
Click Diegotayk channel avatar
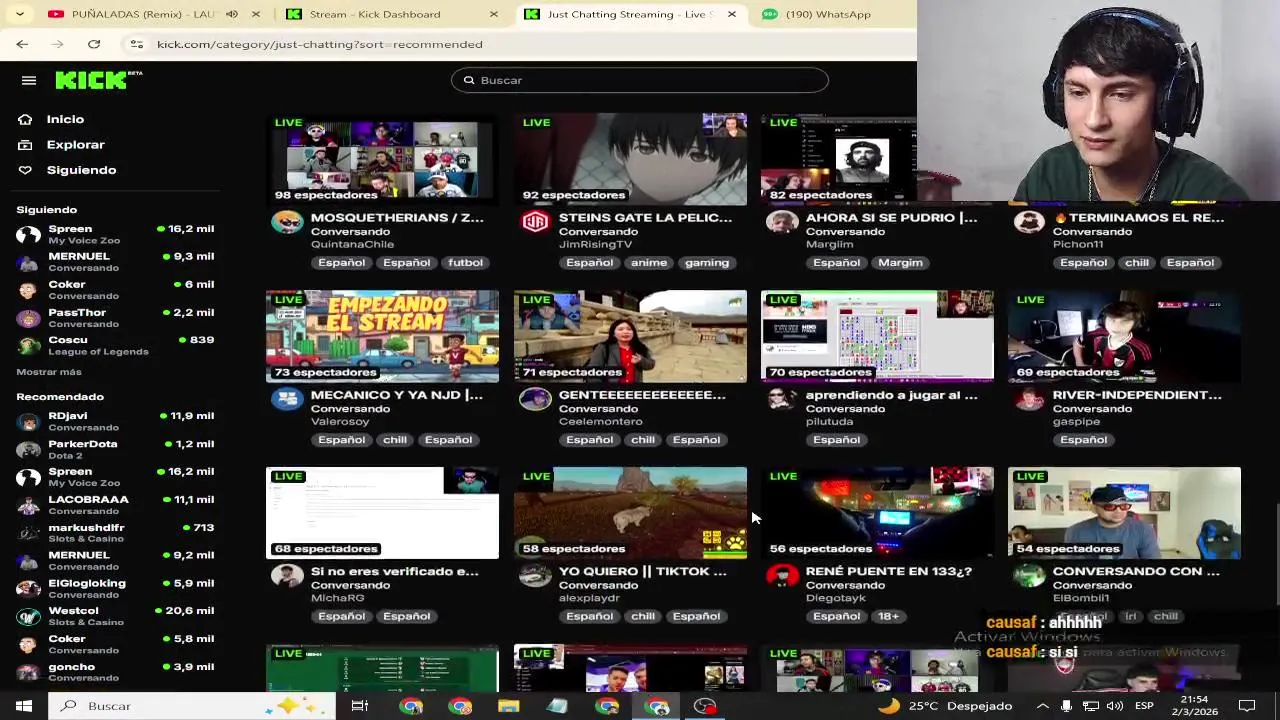click(782, 576)
